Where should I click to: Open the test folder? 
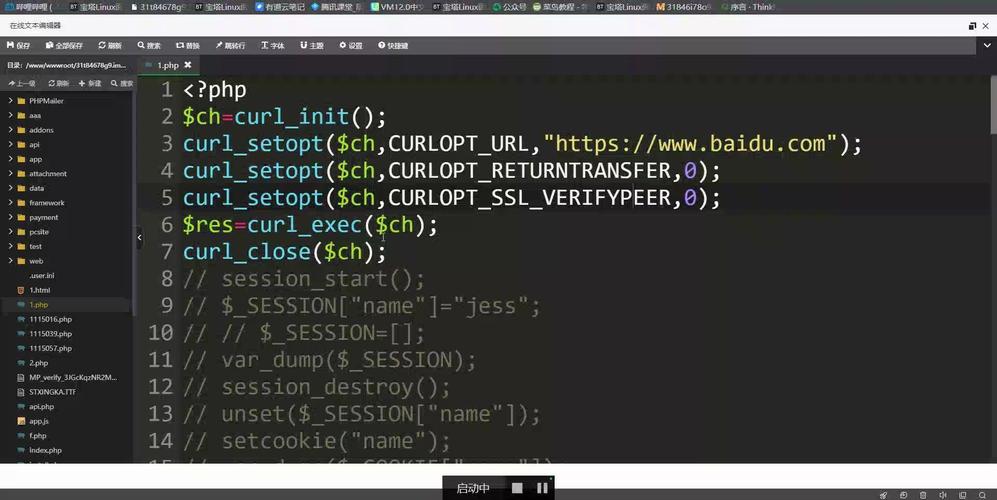pos(35,246)
